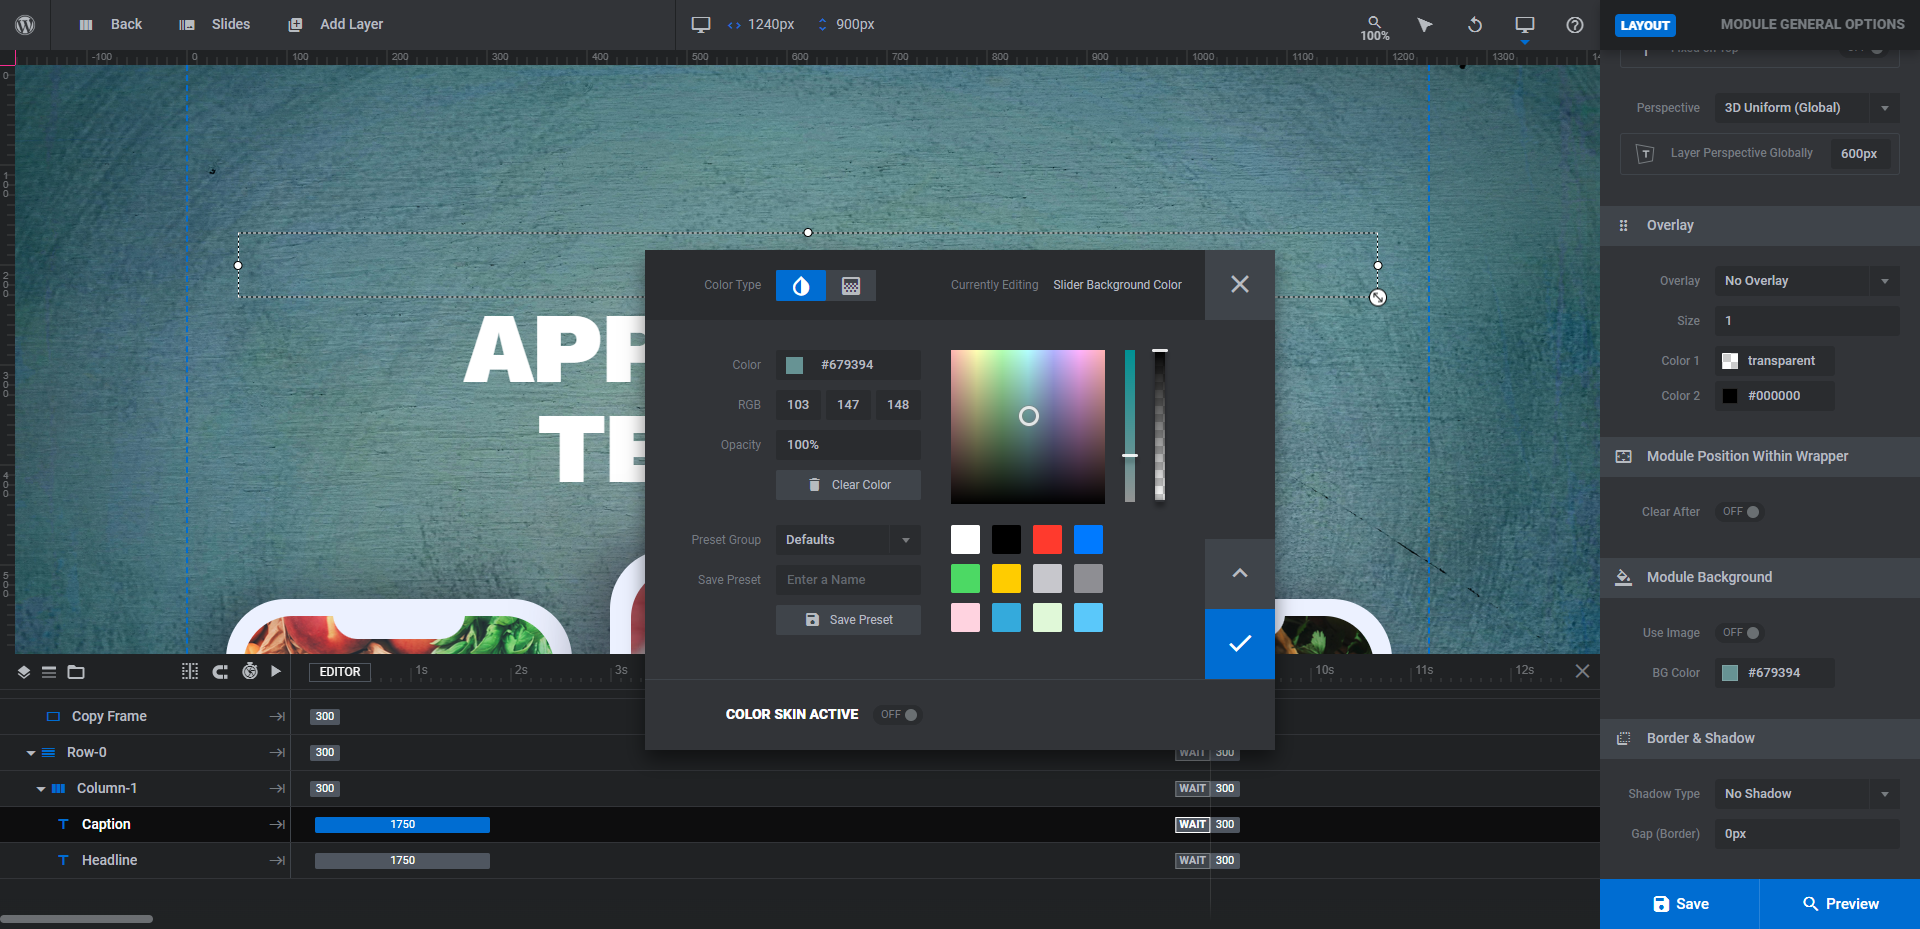Collapse the presets with the up chevron
The width and height of the screenshot is (1920, 929).
[1240, 574]
